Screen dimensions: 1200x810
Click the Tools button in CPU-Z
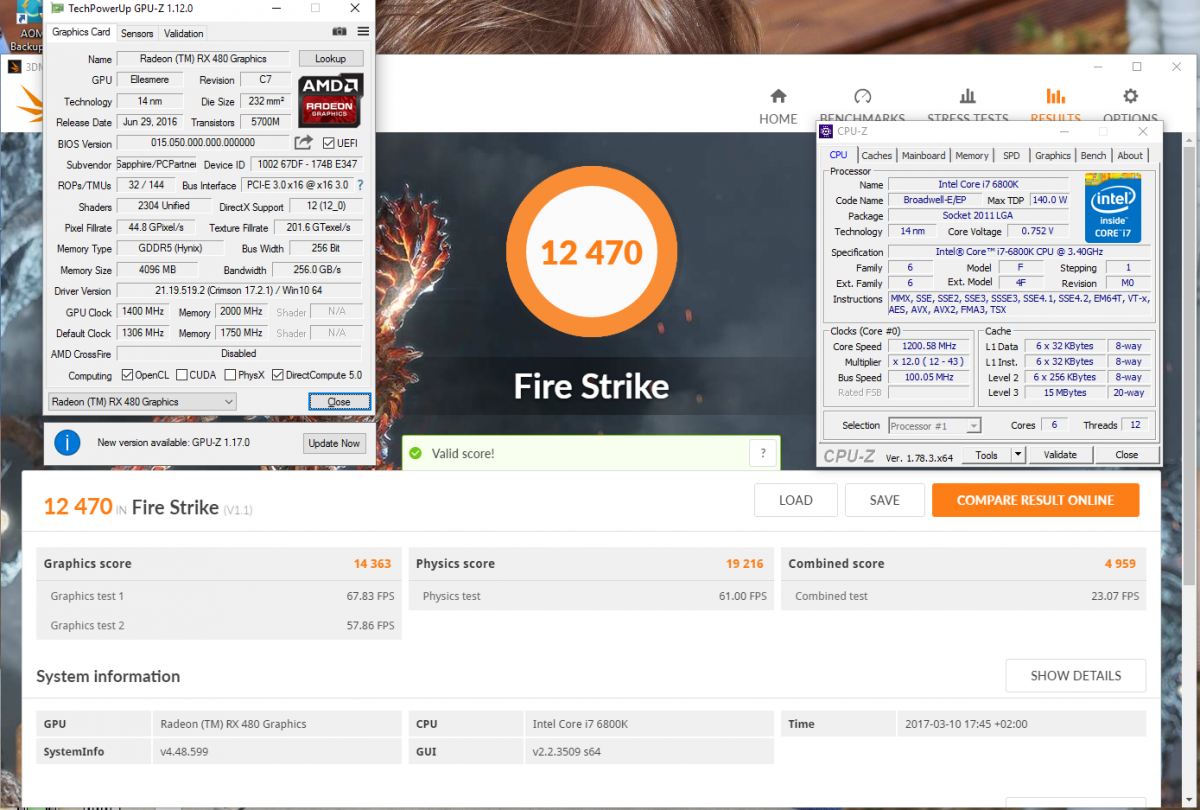(x=987, y=454)
